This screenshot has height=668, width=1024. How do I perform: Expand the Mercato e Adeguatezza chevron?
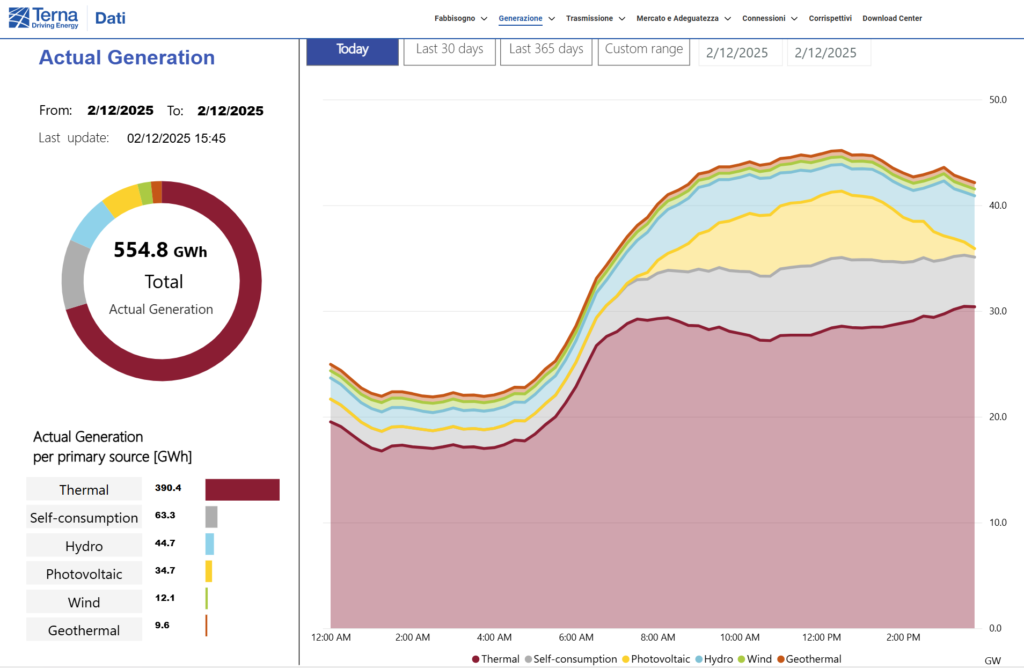click(x=728, y=19)
